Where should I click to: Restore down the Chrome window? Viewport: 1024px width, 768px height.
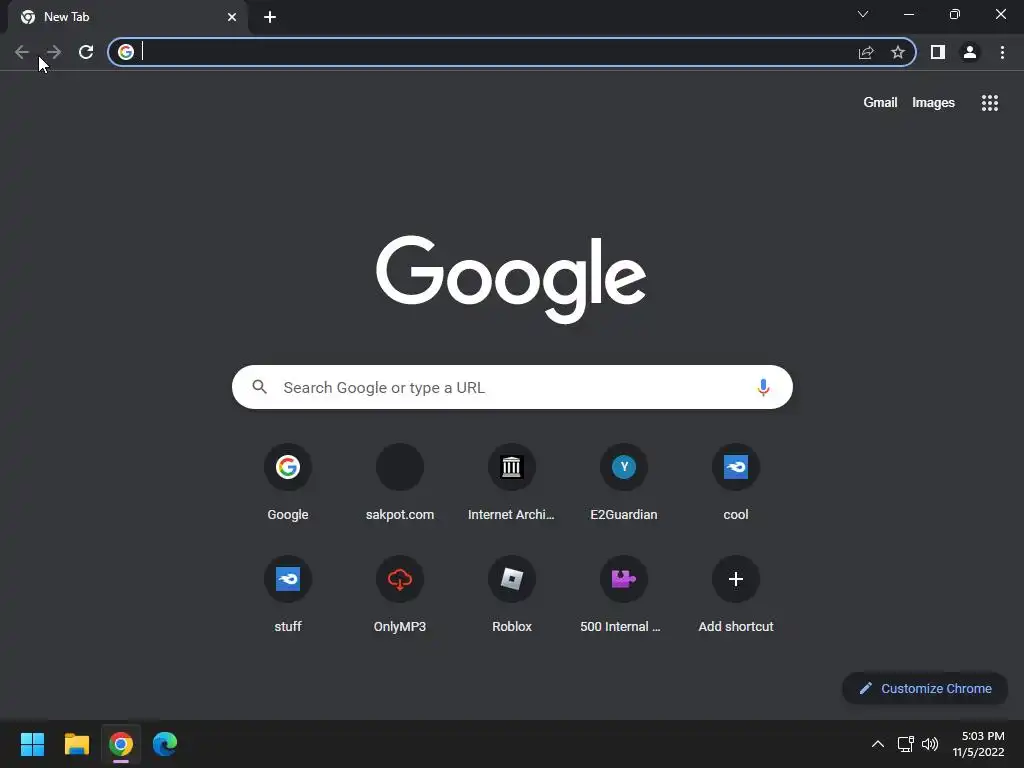[x=955, y=14]
